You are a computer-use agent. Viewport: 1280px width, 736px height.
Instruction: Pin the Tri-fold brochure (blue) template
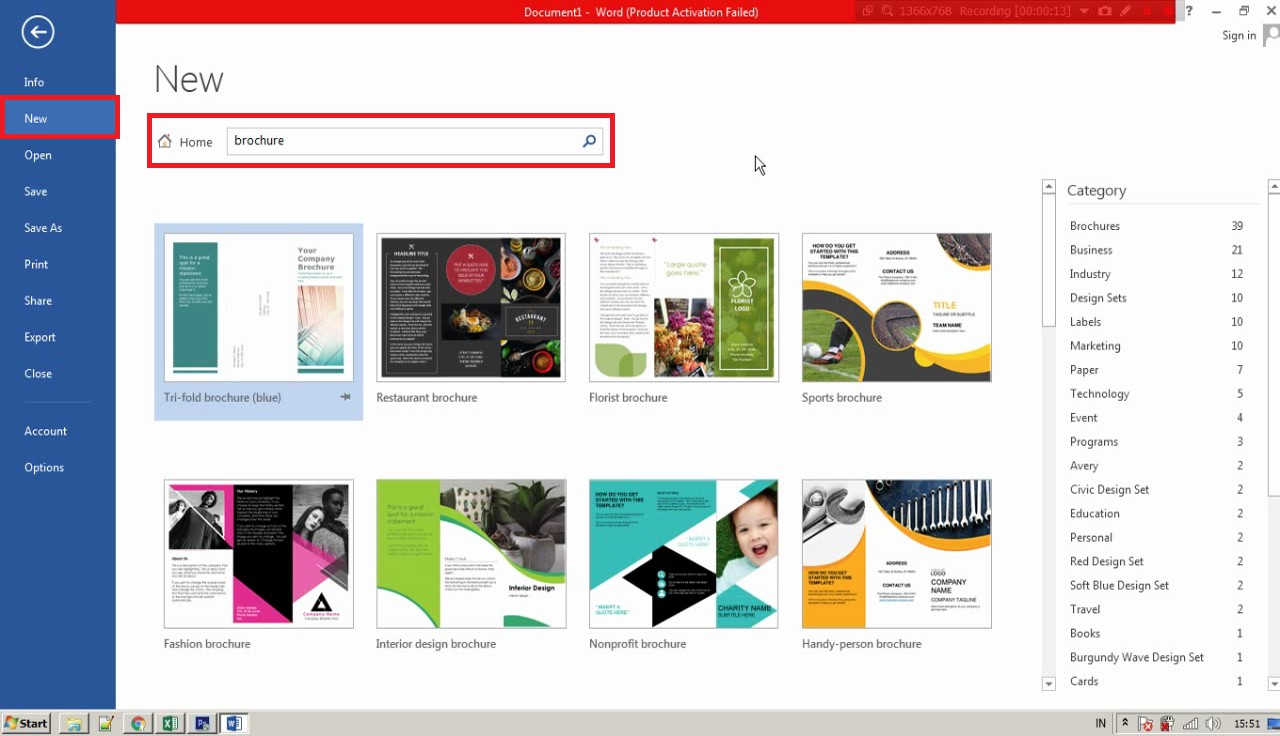(345, 397)
